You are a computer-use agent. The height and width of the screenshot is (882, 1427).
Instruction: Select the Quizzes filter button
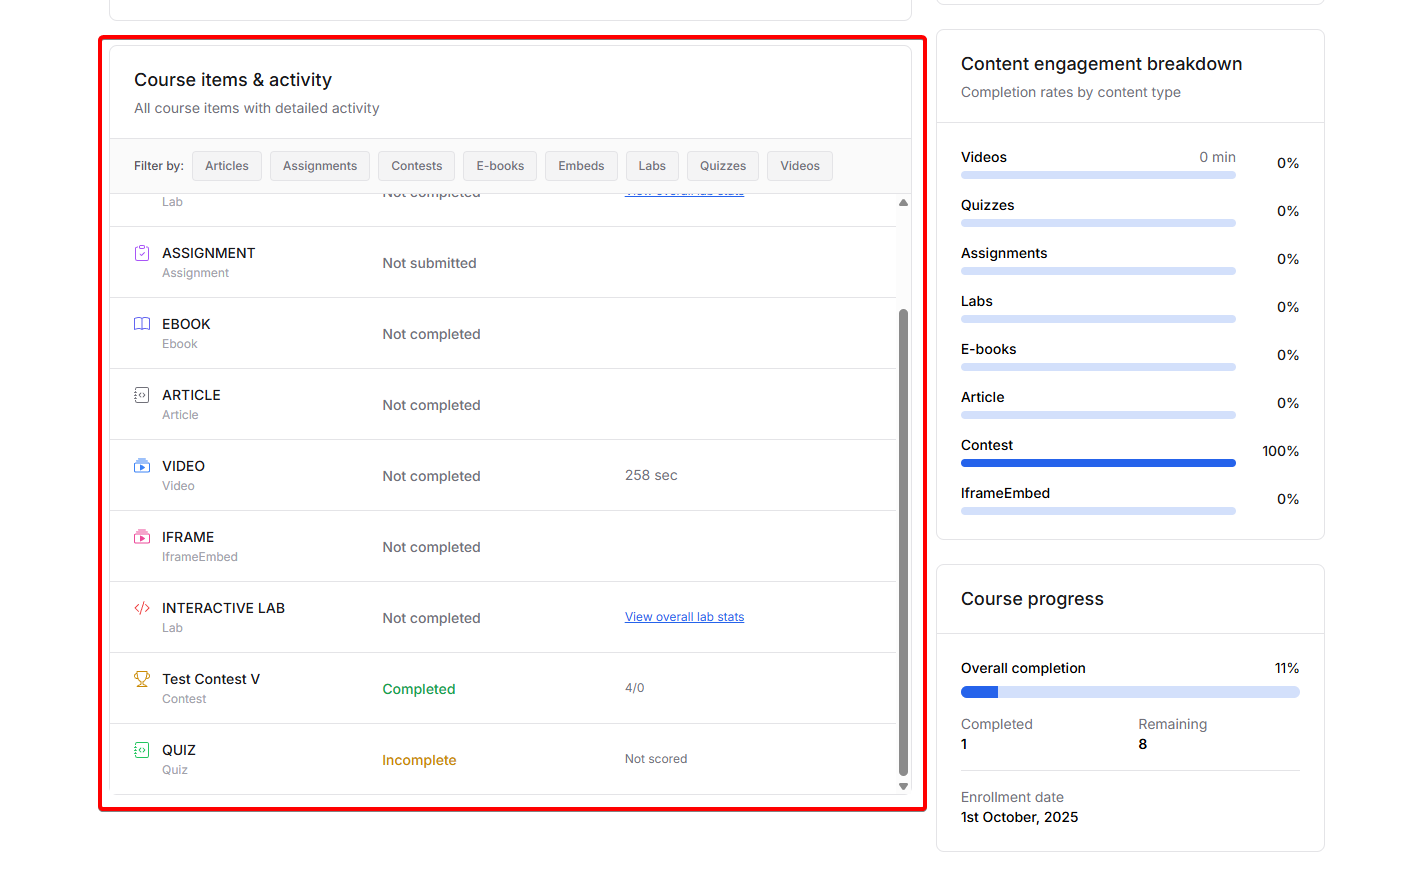tap(723, 166)
